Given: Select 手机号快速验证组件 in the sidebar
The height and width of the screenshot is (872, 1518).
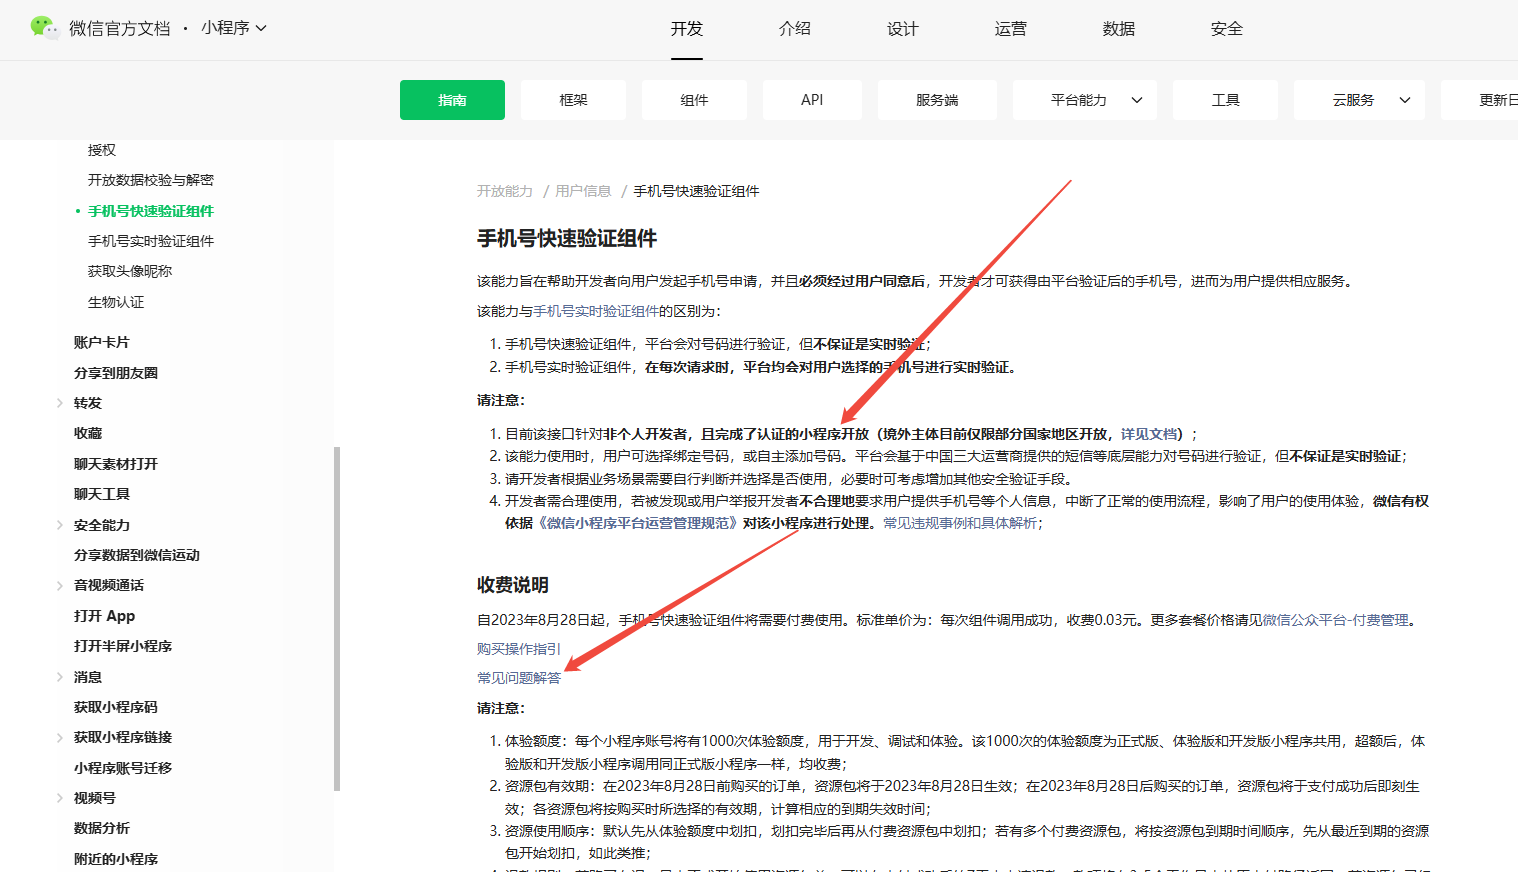Looking at the screenshot, I should [x=151, y=211].
